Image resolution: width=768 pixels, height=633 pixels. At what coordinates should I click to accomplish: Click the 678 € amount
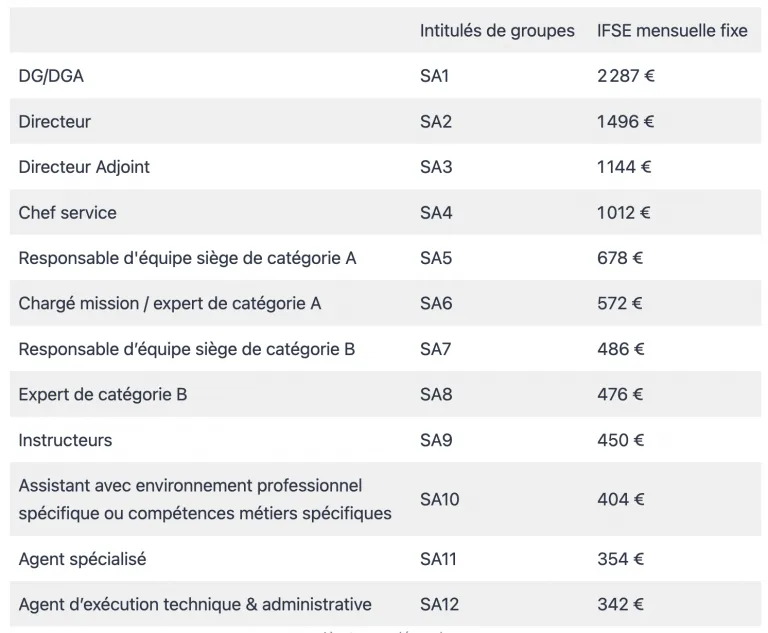620,258
